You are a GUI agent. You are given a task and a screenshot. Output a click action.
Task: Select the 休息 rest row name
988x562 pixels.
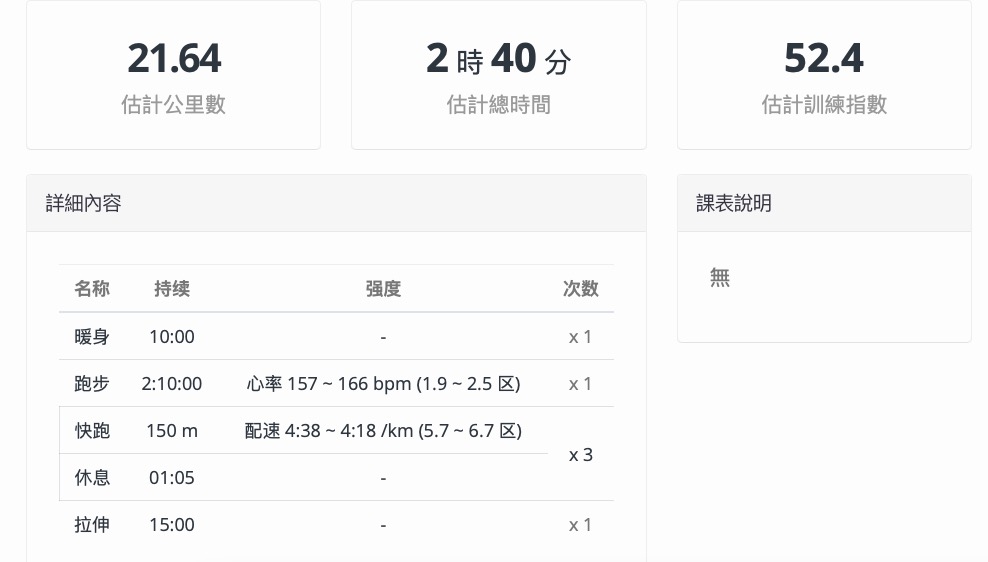92,478
